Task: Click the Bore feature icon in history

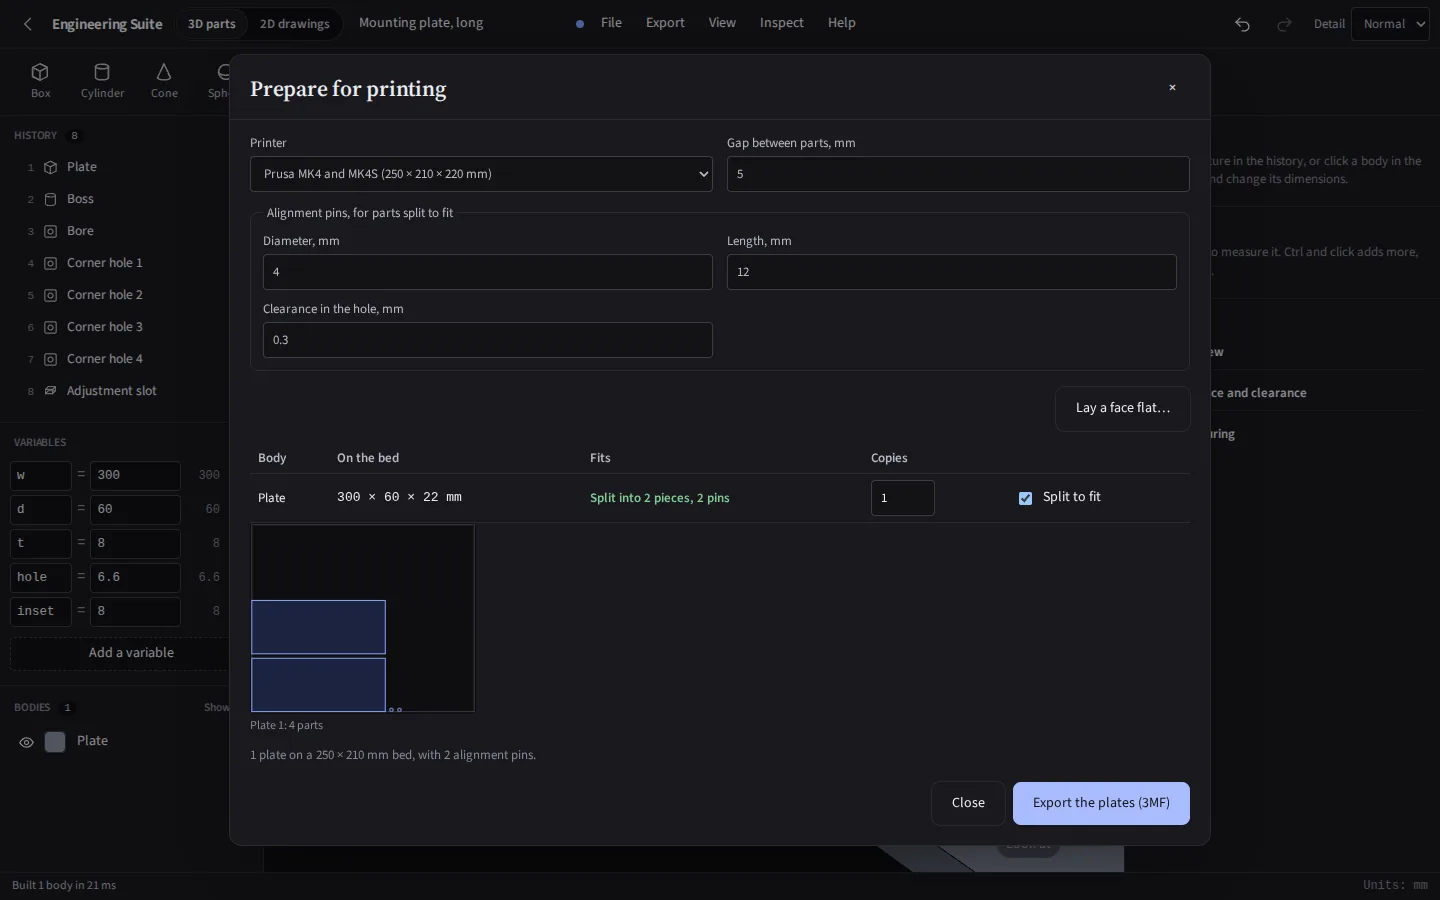Action: tap(51, 231)
